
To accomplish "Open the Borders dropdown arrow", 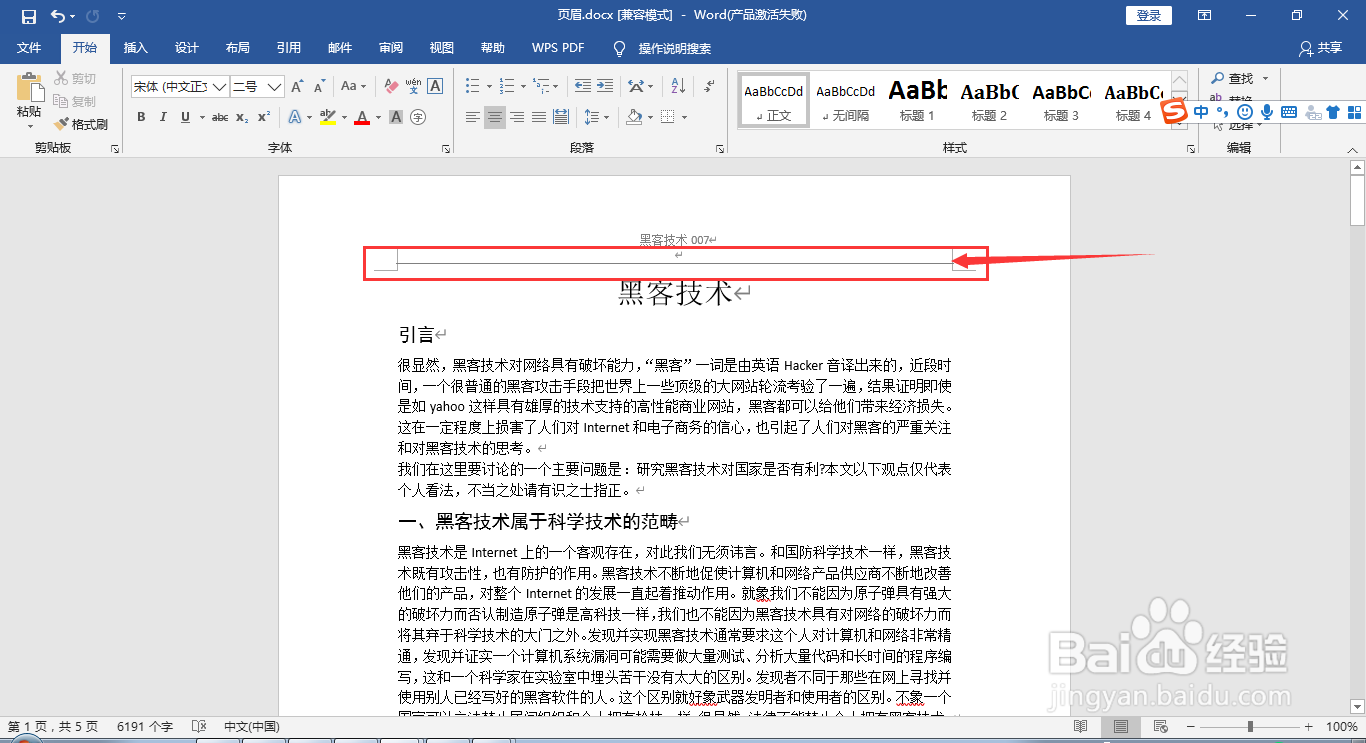I will (684, 117).
